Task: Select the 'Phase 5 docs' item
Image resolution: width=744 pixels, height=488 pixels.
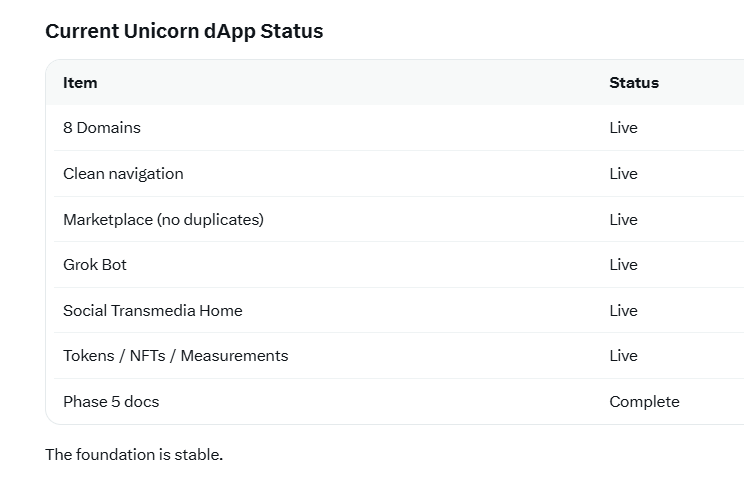Action: 111,402
